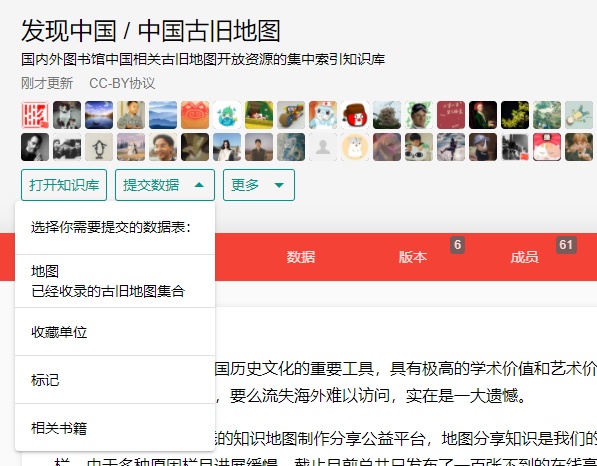This screenshot has width=597, height=466.
Task: Select the blue-grey dragon texture avatar
Action: coord(291,147)
